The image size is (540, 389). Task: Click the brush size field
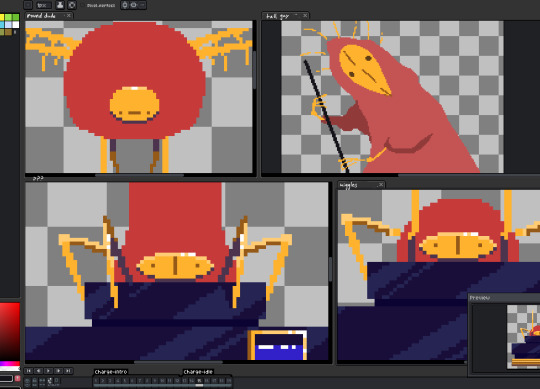tap(44, 5)
